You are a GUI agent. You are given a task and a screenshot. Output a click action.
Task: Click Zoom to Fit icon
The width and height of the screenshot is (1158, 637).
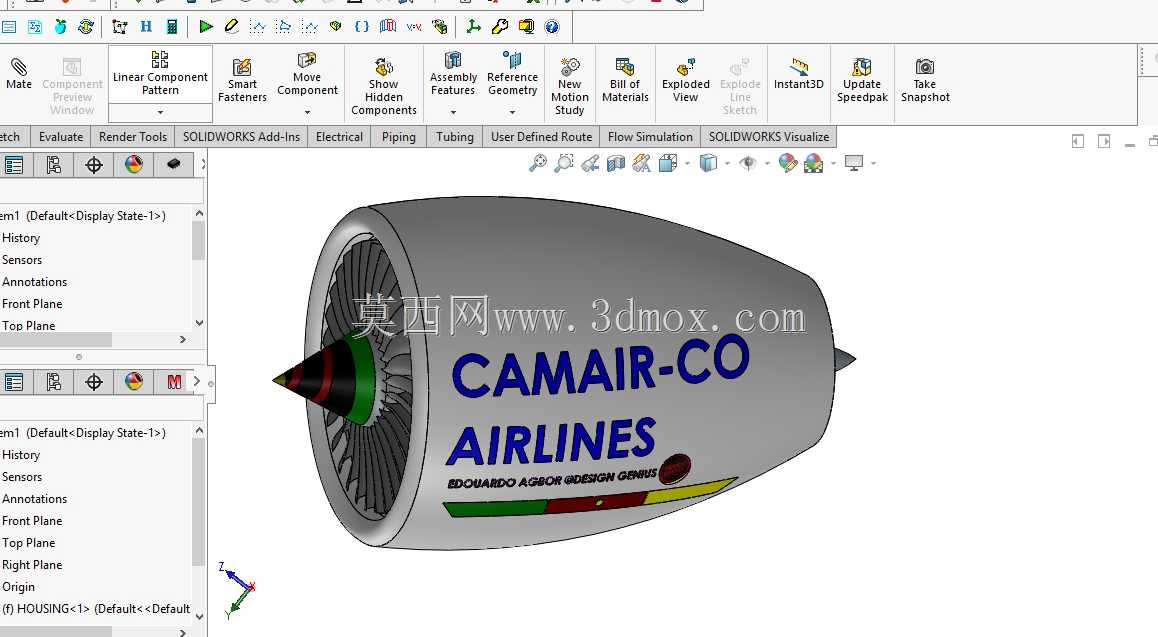(538, 163)
